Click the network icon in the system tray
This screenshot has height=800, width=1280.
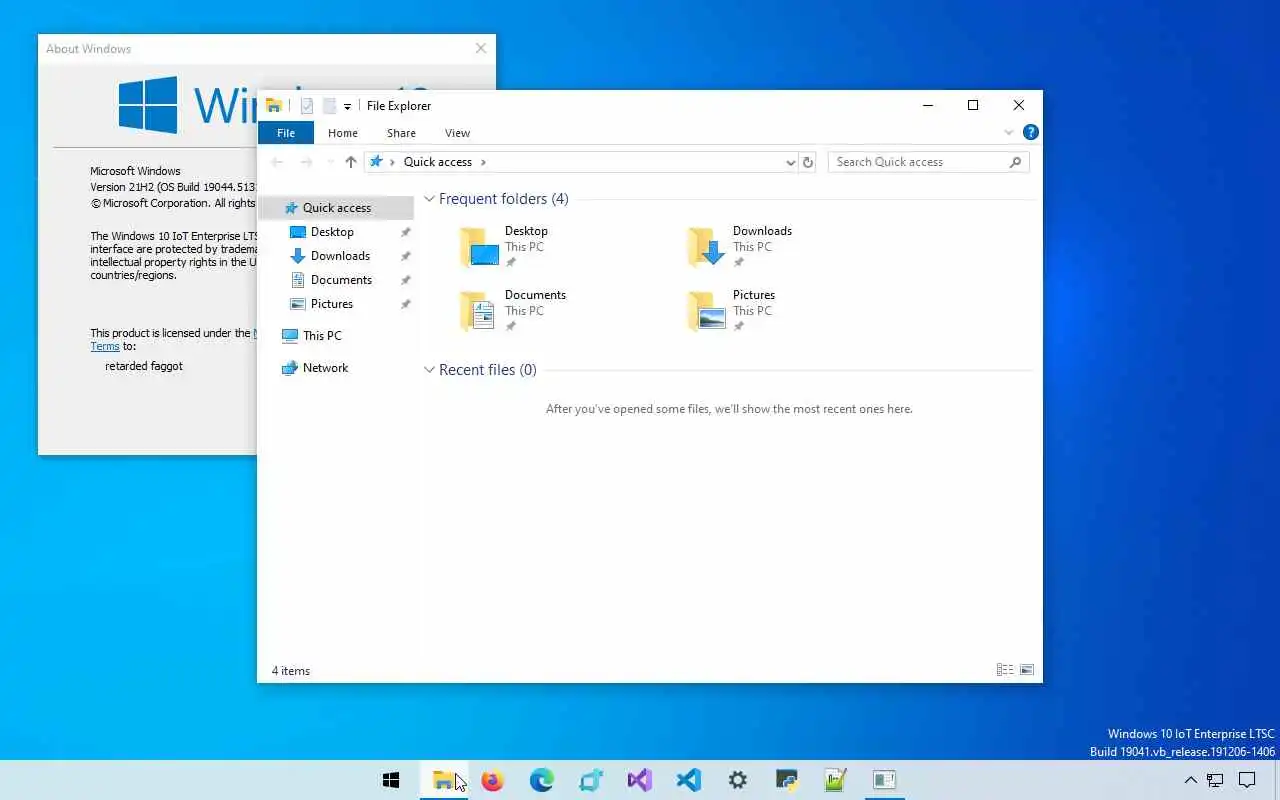click(1215, 780)
